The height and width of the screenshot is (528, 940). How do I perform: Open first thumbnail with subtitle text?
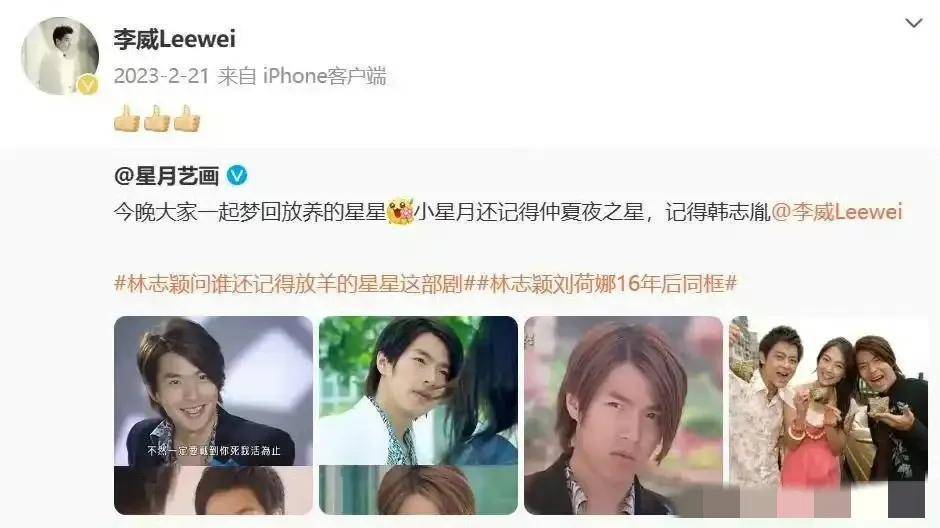(213, 415)
